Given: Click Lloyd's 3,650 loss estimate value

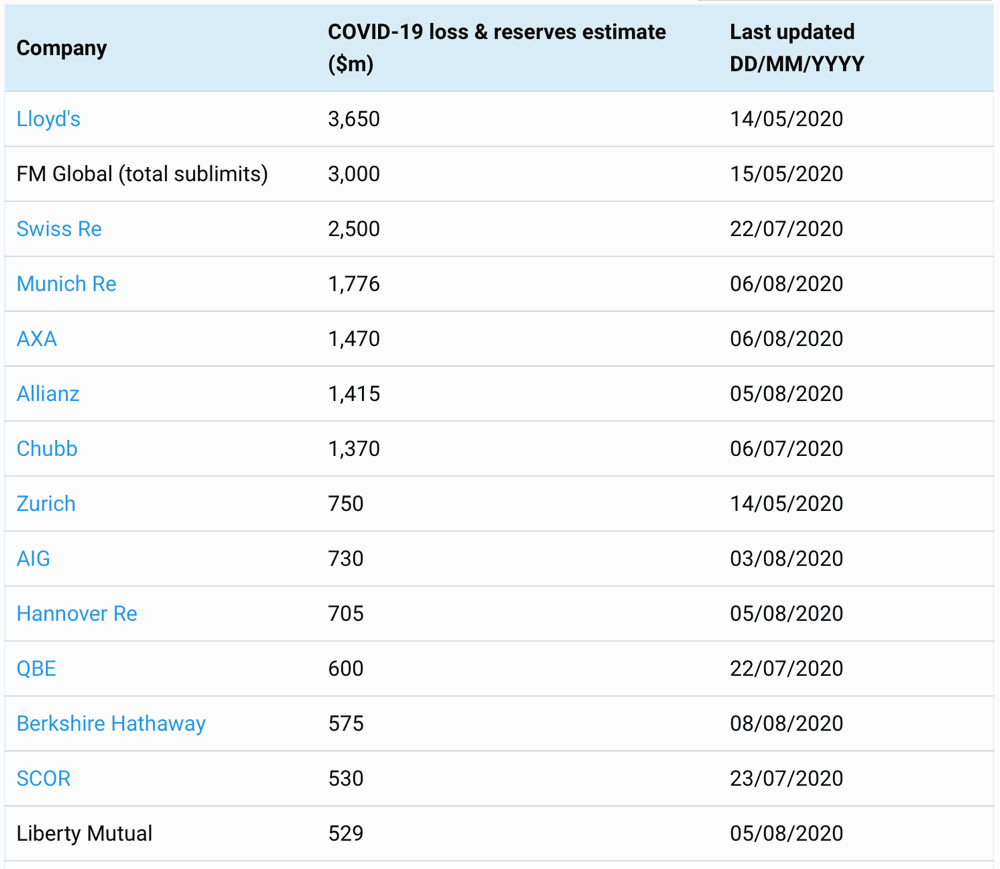Looking at the screenshot, I should [354, 119].
